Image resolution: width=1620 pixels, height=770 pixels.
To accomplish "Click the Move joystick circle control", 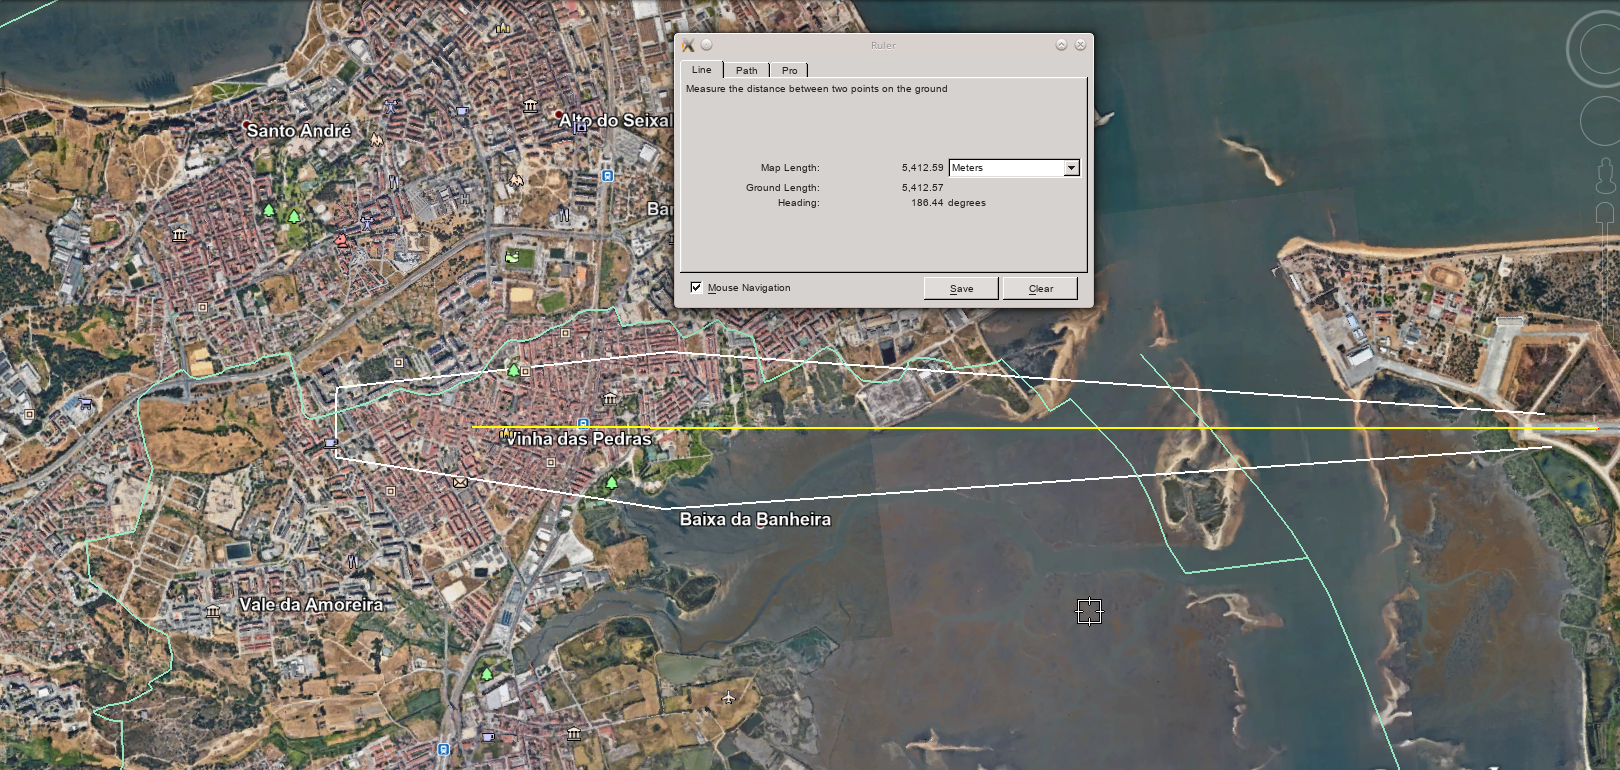I will coord(1602,121).
